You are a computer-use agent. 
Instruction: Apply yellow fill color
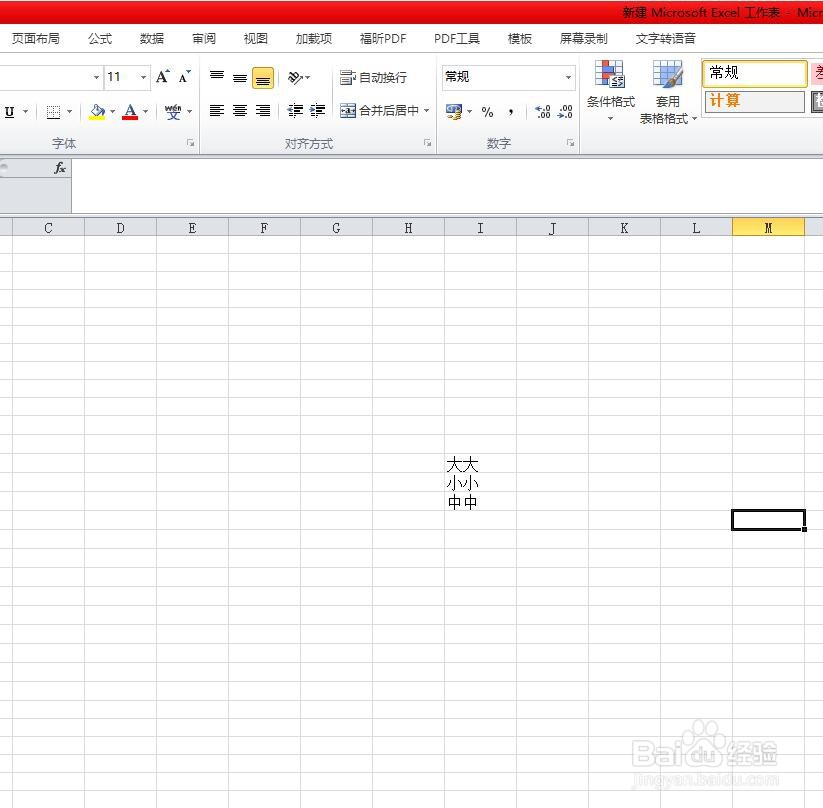[x=97, y=112]
